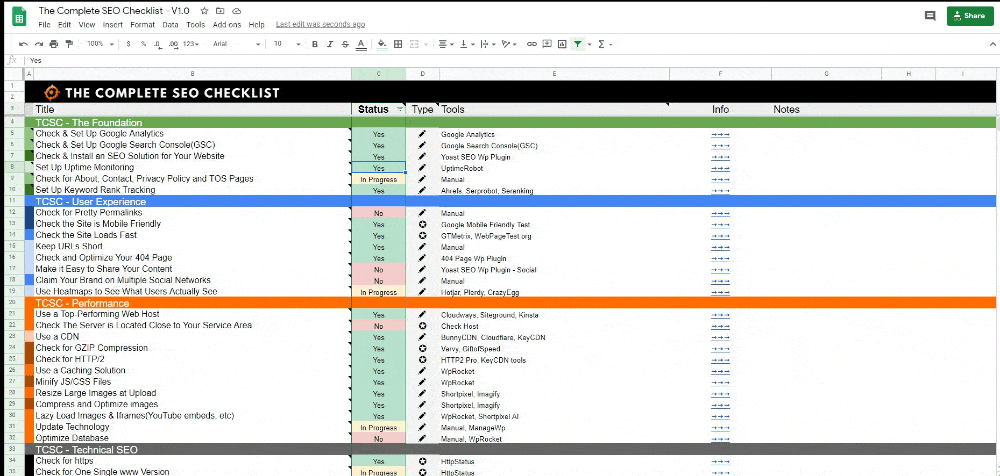Star the SEO Checklist document
1000x476 pixels.
[x=204, y=11]
